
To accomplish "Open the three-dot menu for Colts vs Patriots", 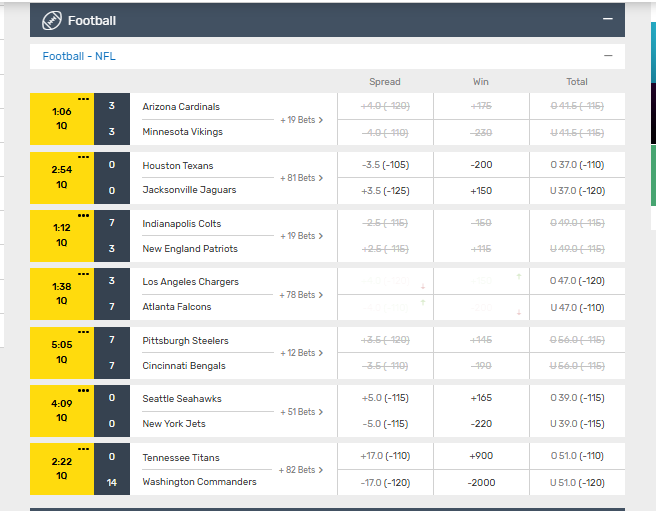I will pyautogui.click(x=84, y=215).
